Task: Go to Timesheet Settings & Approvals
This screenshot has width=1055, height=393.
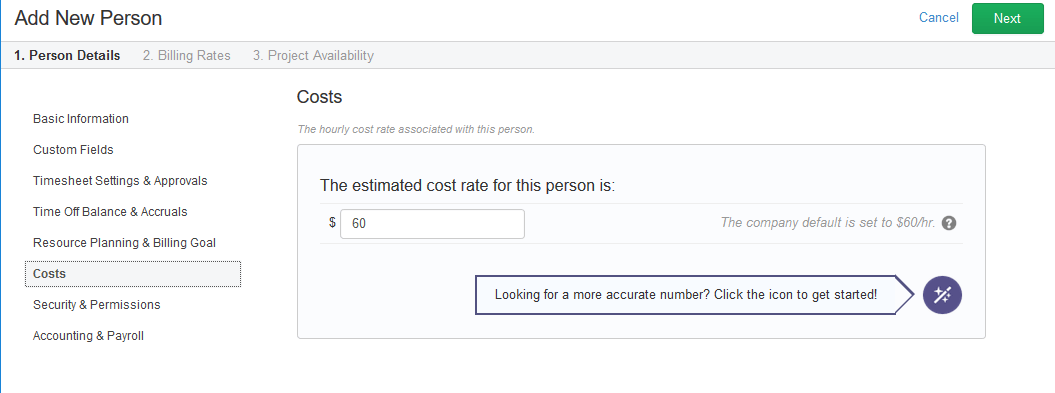Action: (x=120, y=180)
